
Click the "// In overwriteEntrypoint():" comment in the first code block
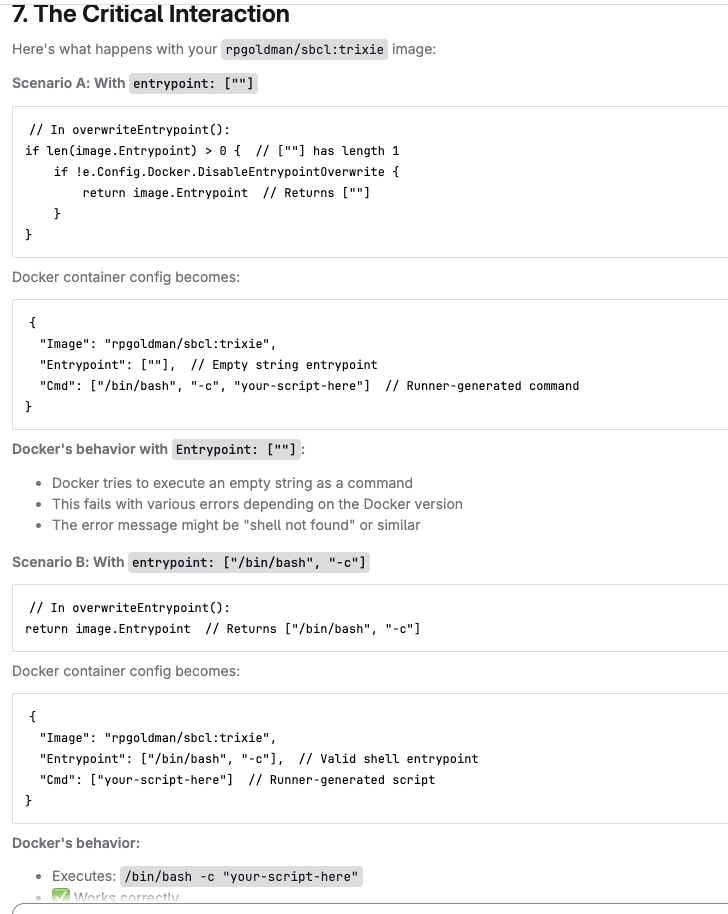coord(129,129)
